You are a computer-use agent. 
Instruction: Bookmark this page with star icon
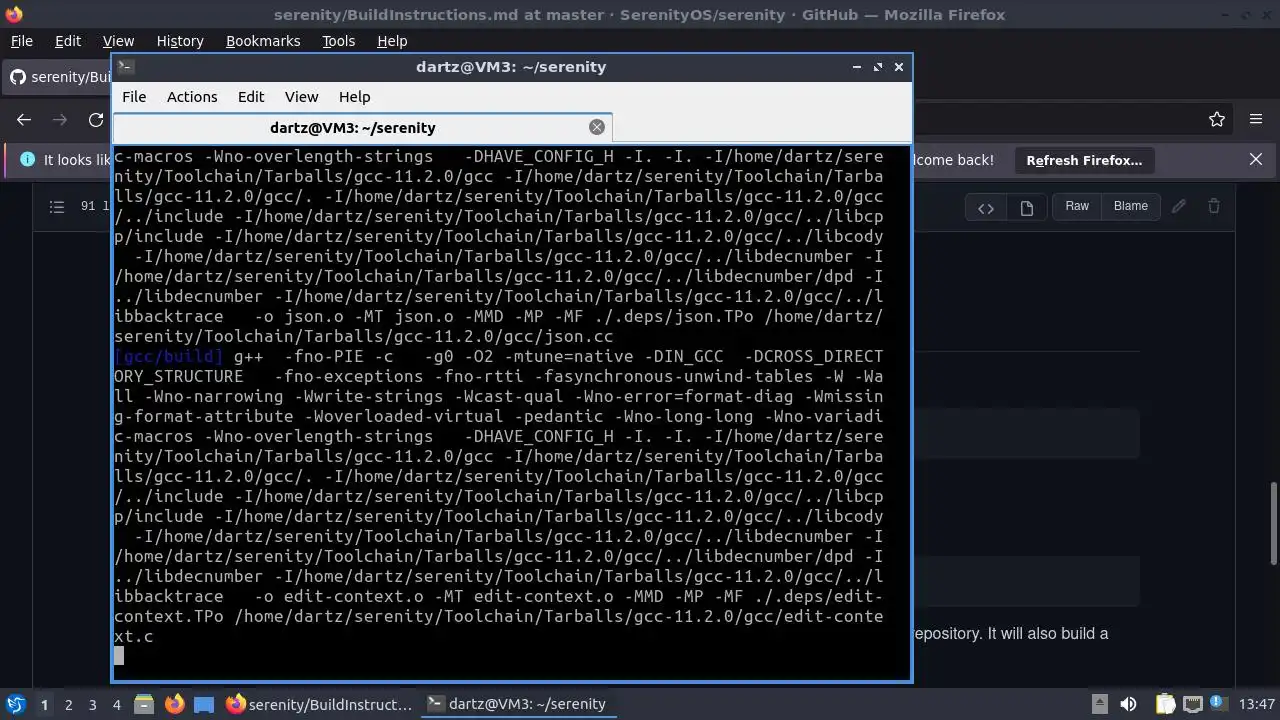coord(1217,119)
